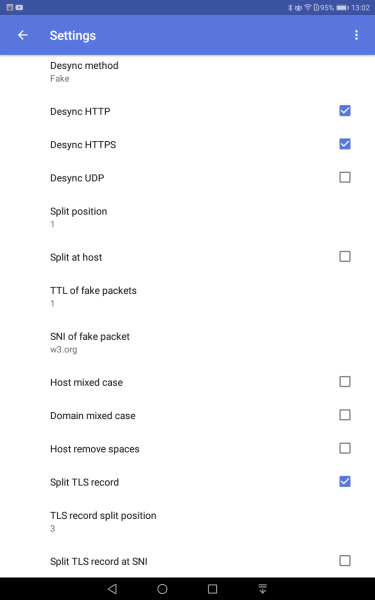Edit the Split position value
The height and width of the screenshot is (600, 375).
tap(188, 217)
